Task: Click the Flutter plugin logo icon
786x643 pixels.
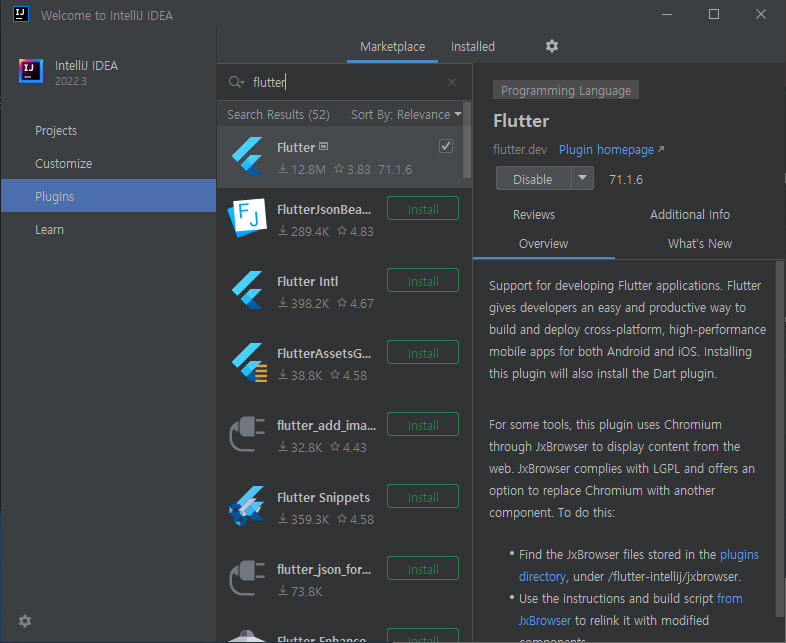Action: click(247, 156)
